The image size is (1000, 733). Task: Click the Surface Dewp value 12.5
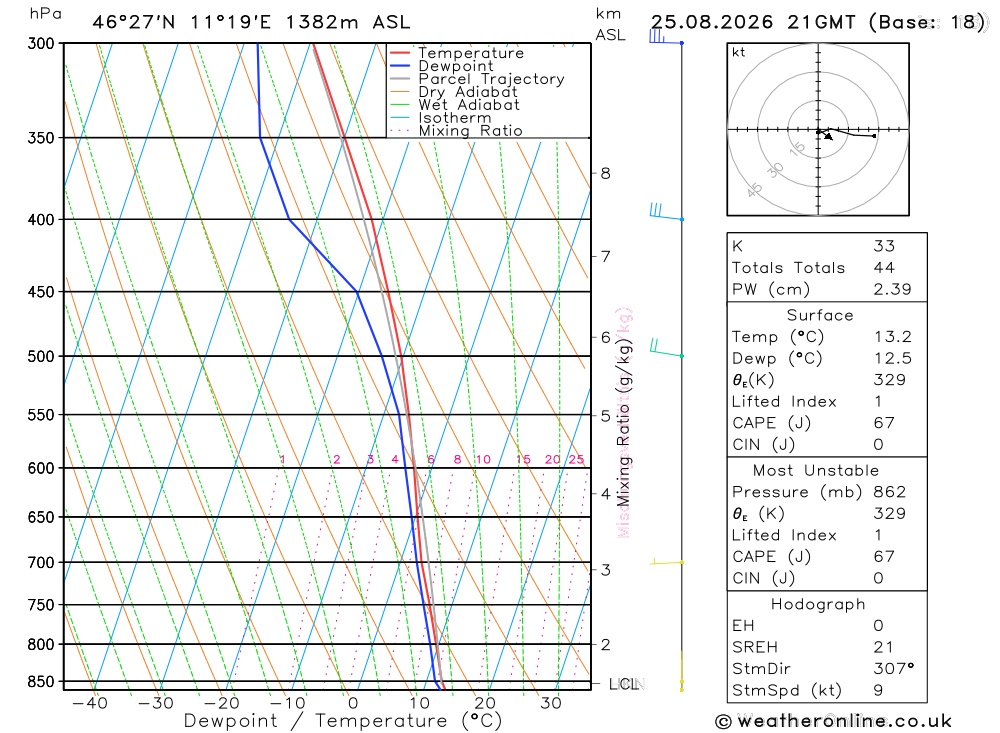[x=892, y=358]
